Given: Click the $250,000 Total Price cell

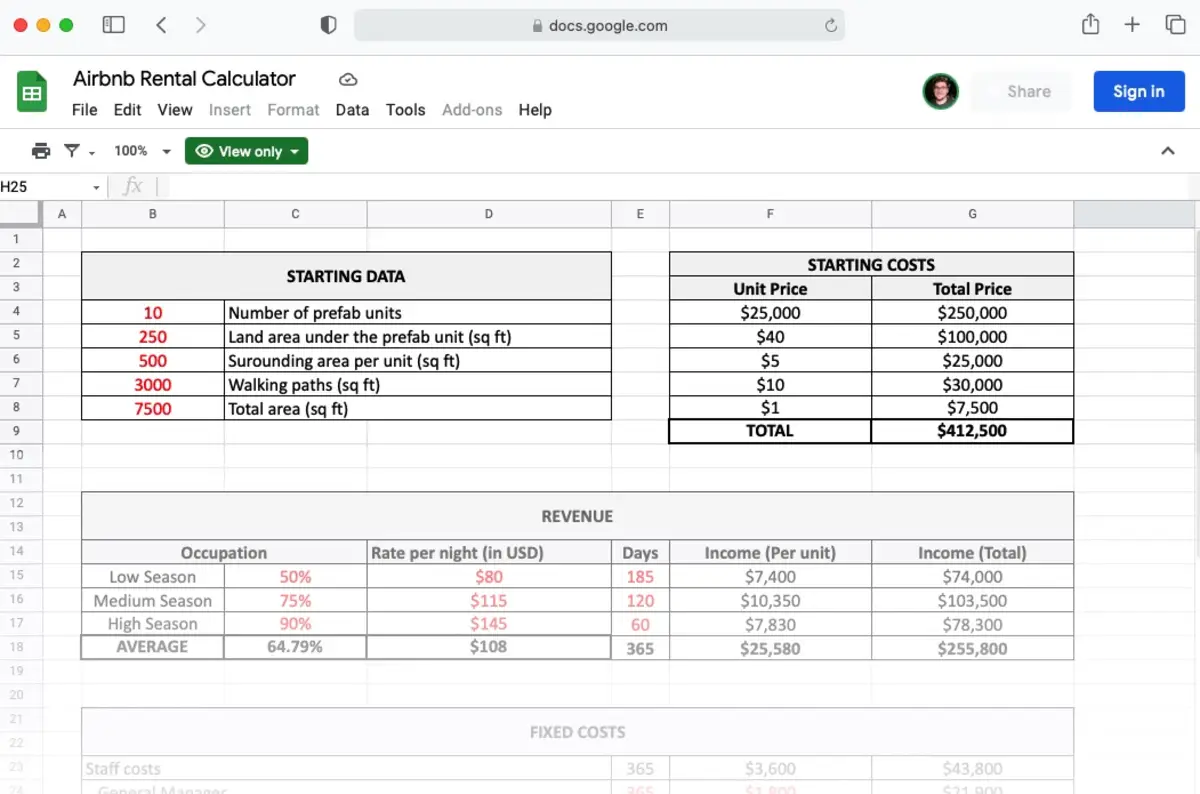Looking at the screenshot, I should click(x=972, y=313).
